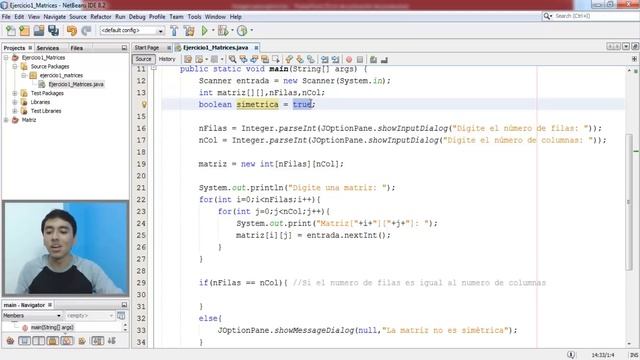640x360 pixels.
Task: Click the Save All toolbar icon
Action: coord(53,31)
